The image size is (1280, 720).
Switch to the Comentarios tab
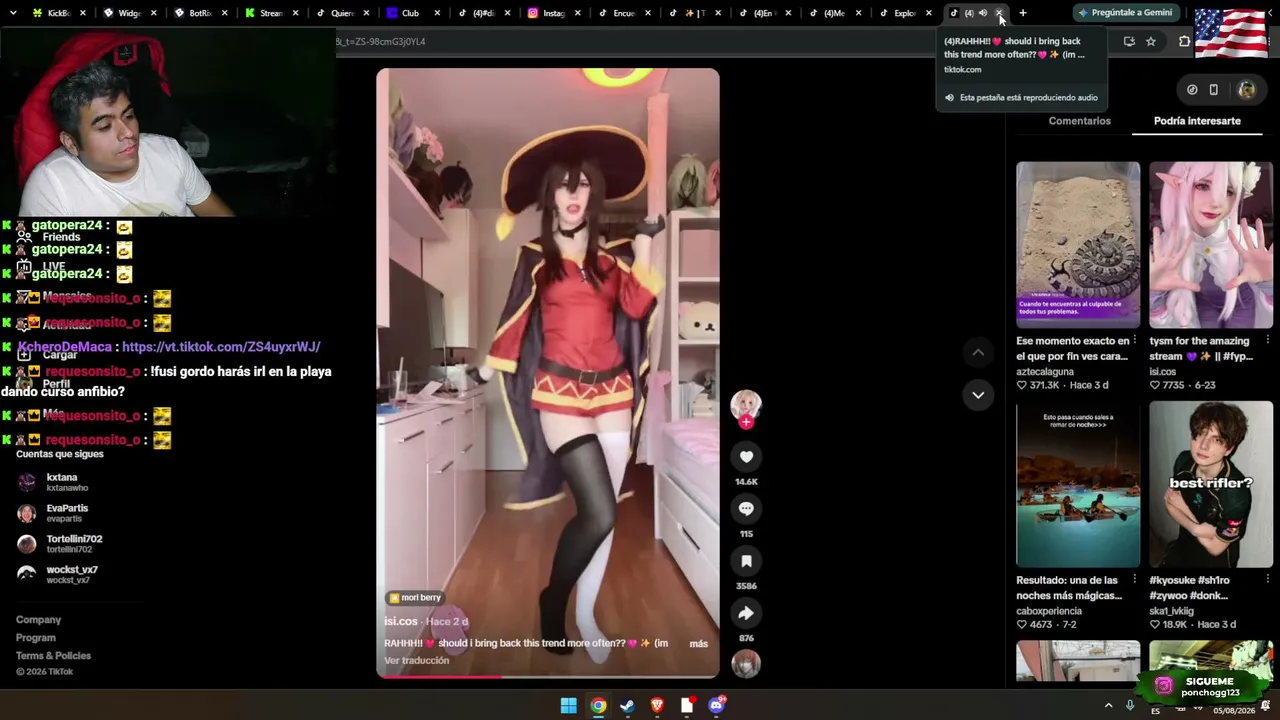pyautogui.click(x=1079, y=121)
